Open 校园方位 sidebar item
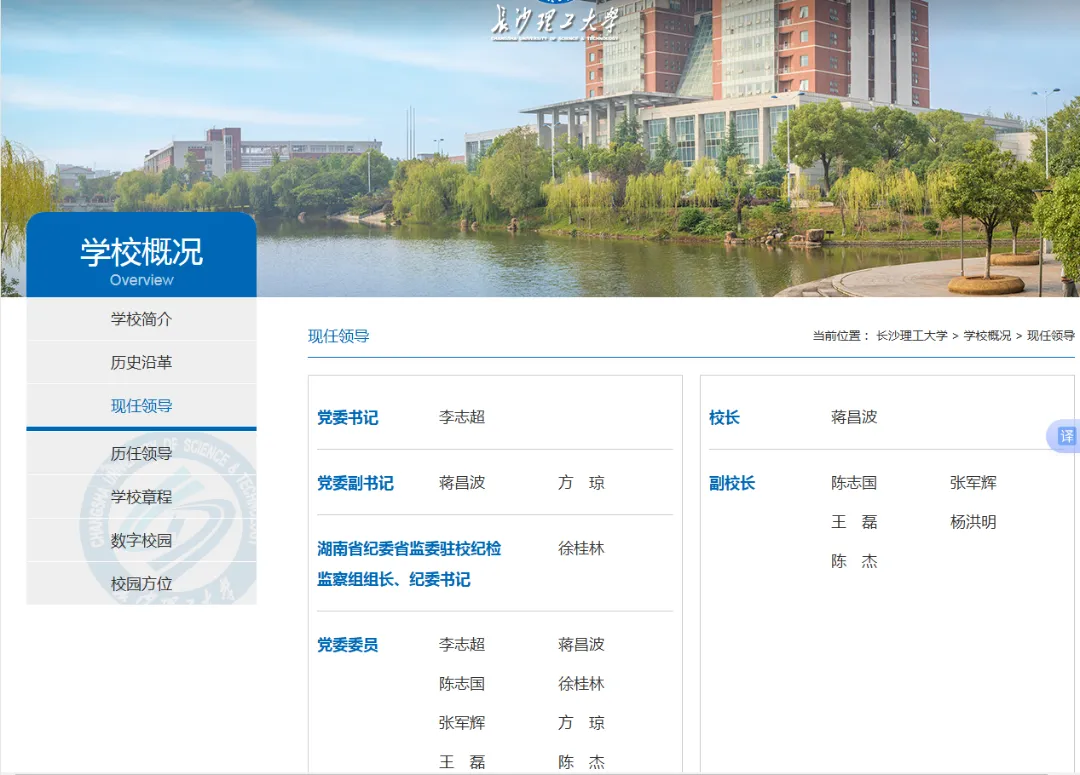1080x775 pixels. 141,584
